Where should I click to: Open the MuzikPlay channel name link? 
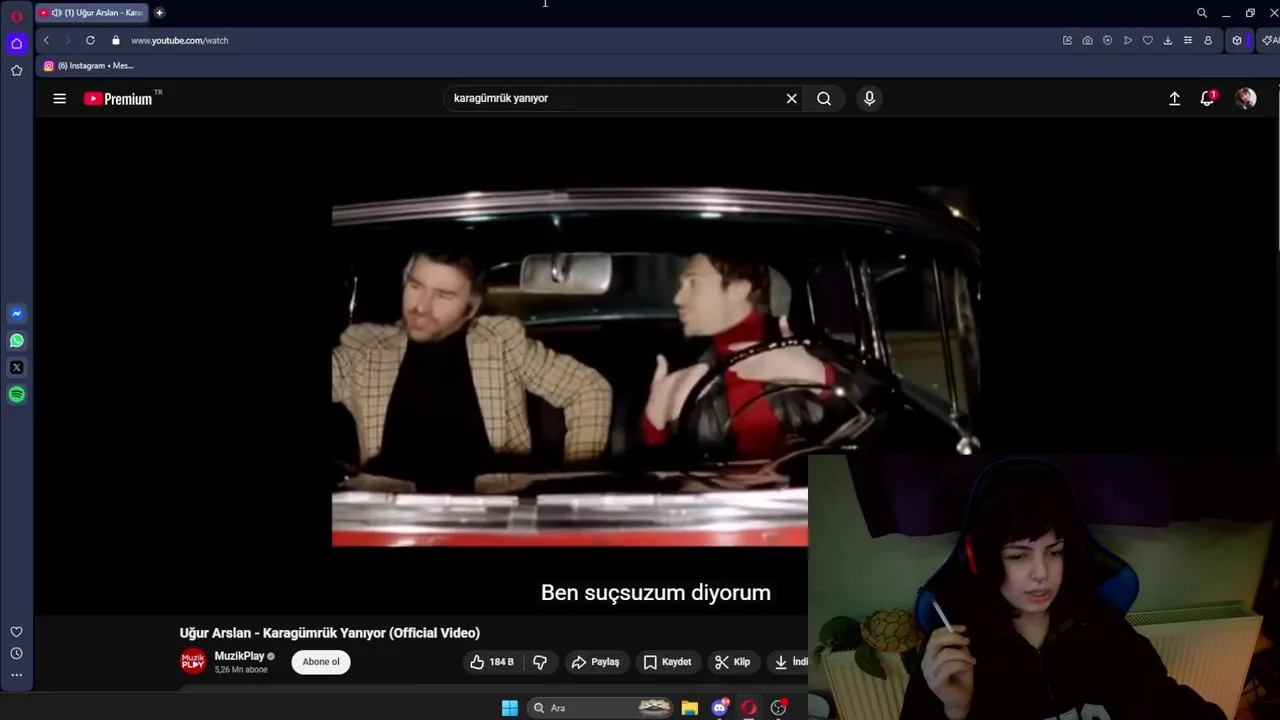[239, 656]
